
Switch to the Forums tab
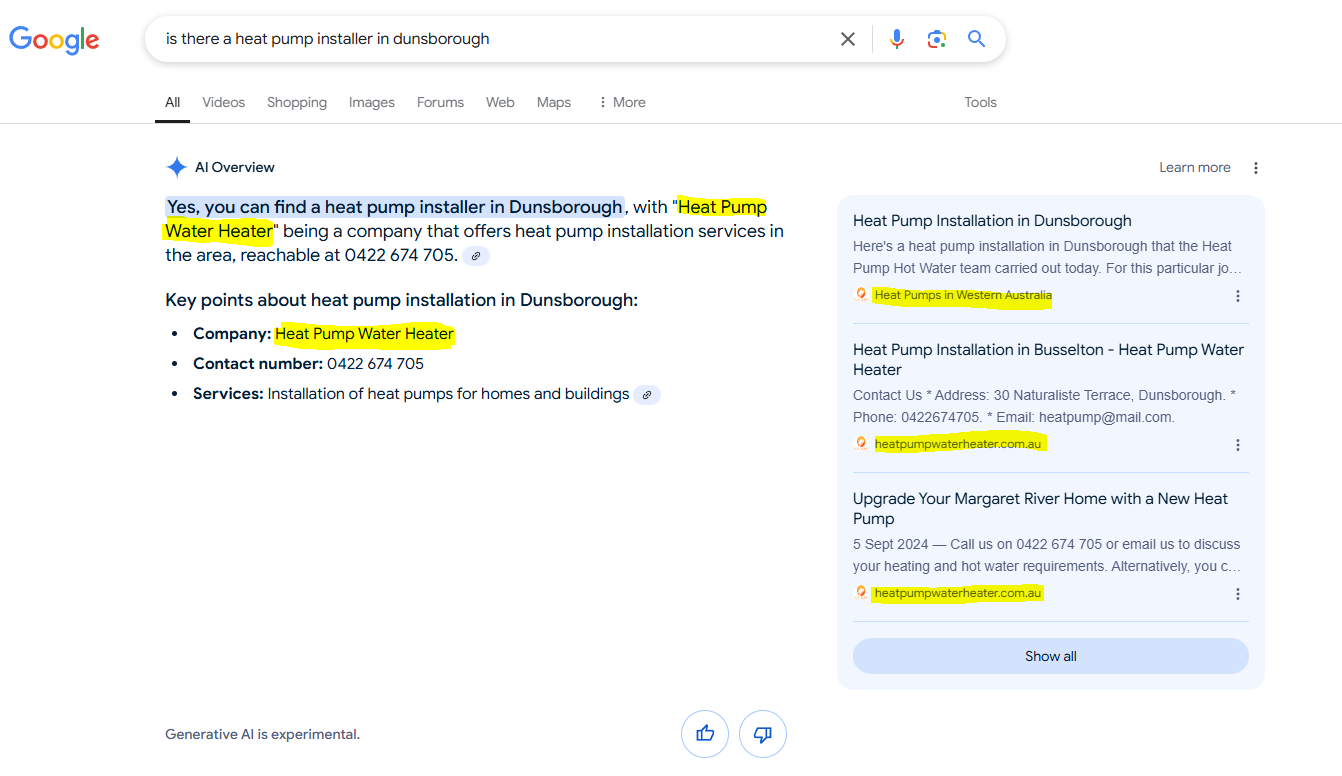point(440,102)
